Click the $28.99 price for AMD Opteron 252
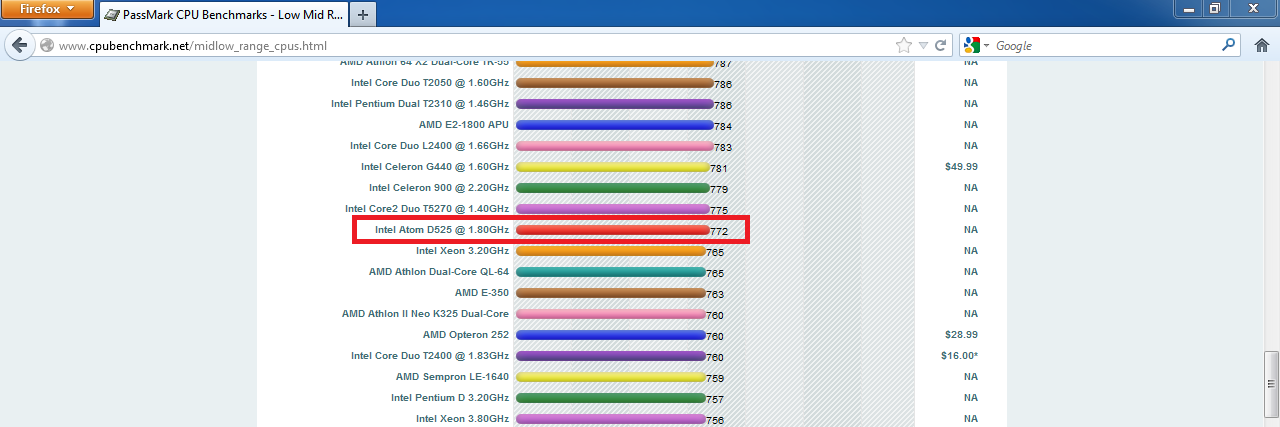This screenshot has height=427, width=1280. click(960, 335)
